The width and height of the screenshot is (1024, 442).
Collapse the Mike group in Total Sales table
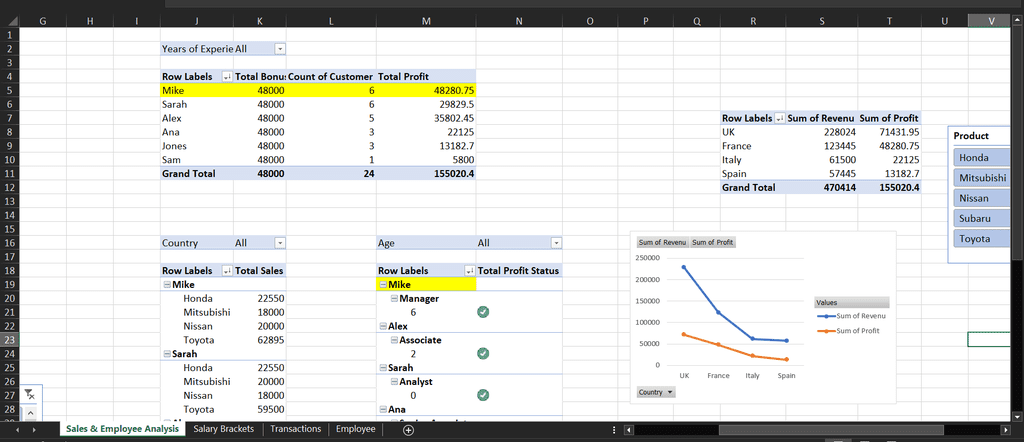(166, 284)
